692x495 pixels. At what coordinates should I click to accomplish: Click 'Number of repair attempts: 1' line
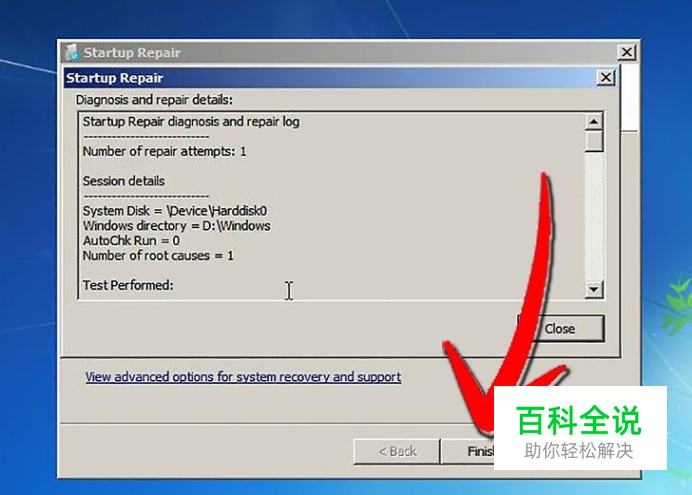(165, 151)
